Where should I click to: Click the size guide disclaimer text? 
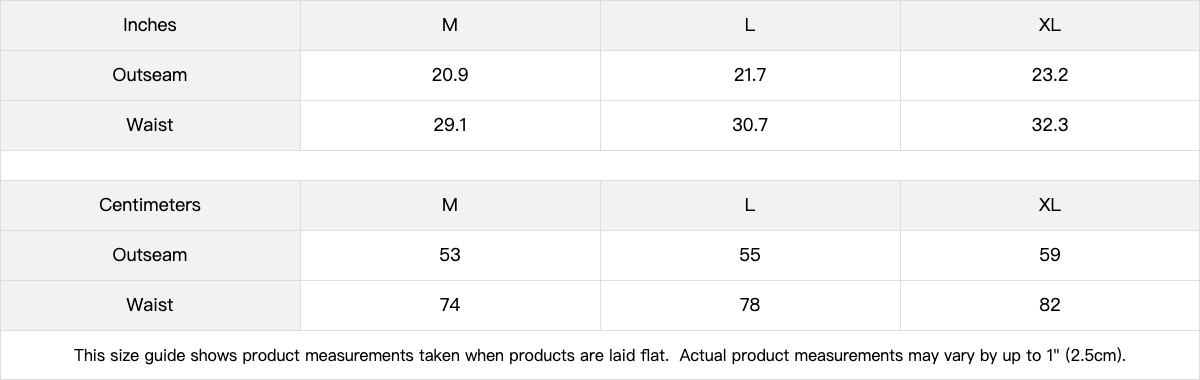click(x=600, y=355)
